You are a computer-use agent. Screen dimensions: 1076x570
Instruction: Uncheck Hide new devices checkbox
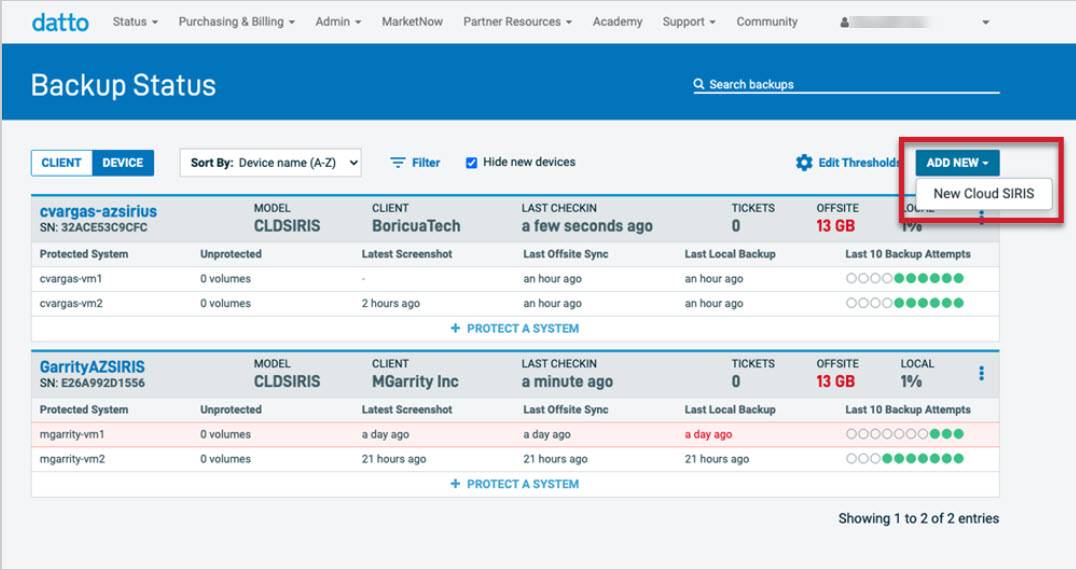[472, 163]
